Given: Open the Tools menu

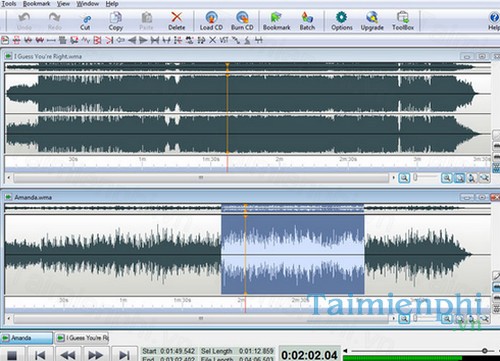Looking at the screenshot, I should 9,4.
